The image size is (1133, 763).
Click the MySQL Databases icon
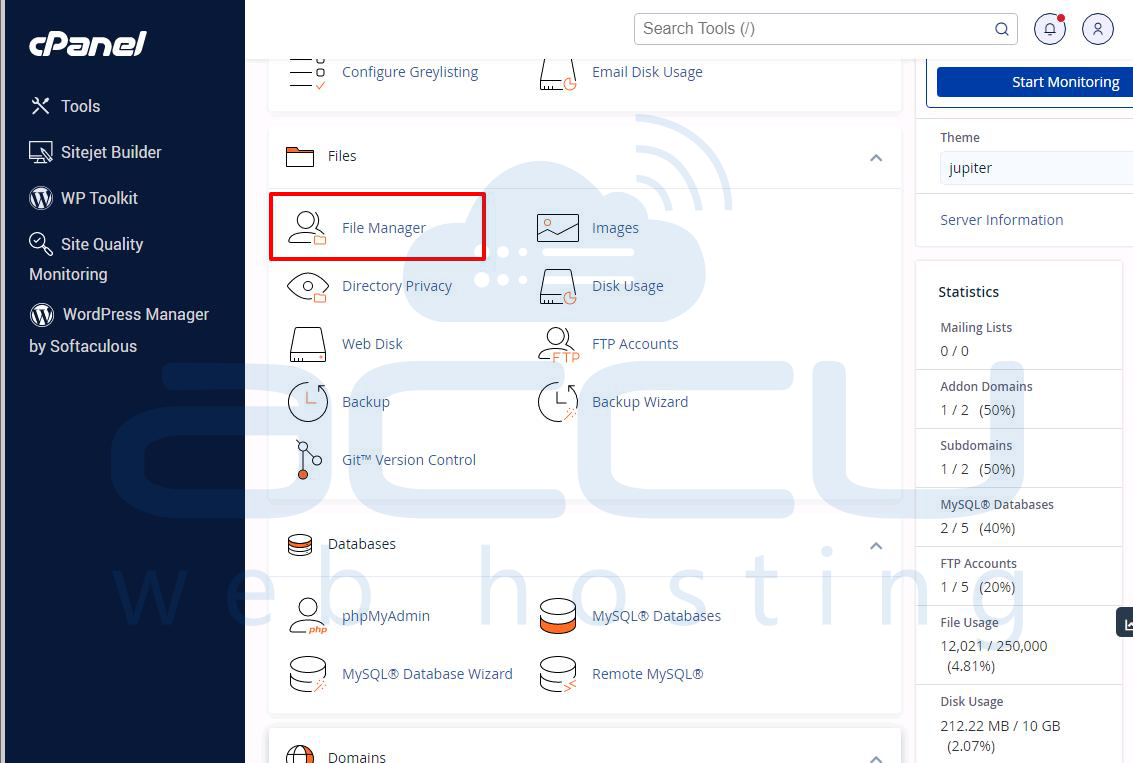coord(558,616)
